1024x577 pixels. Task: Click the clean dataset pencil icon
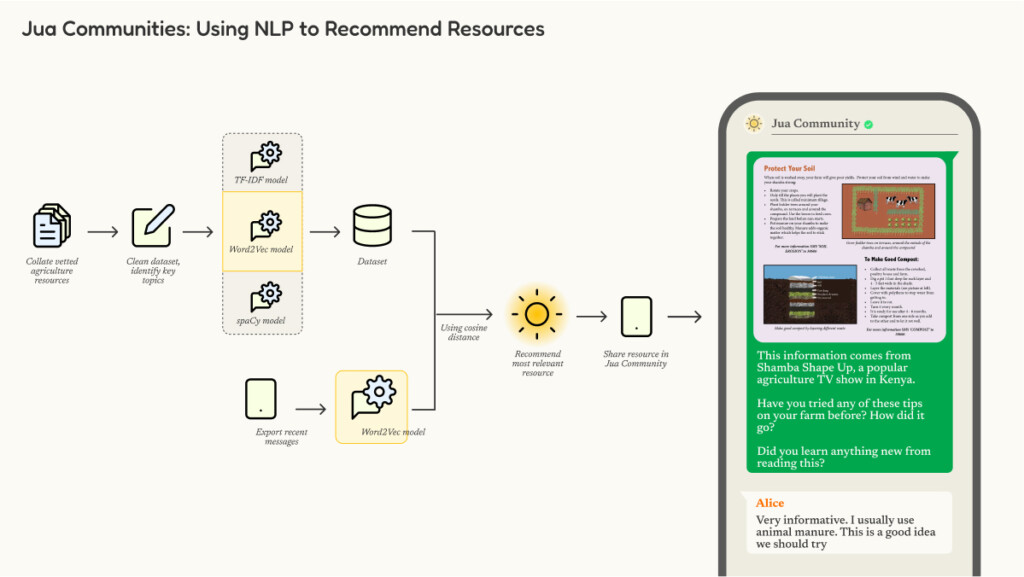tap(152, 225)
